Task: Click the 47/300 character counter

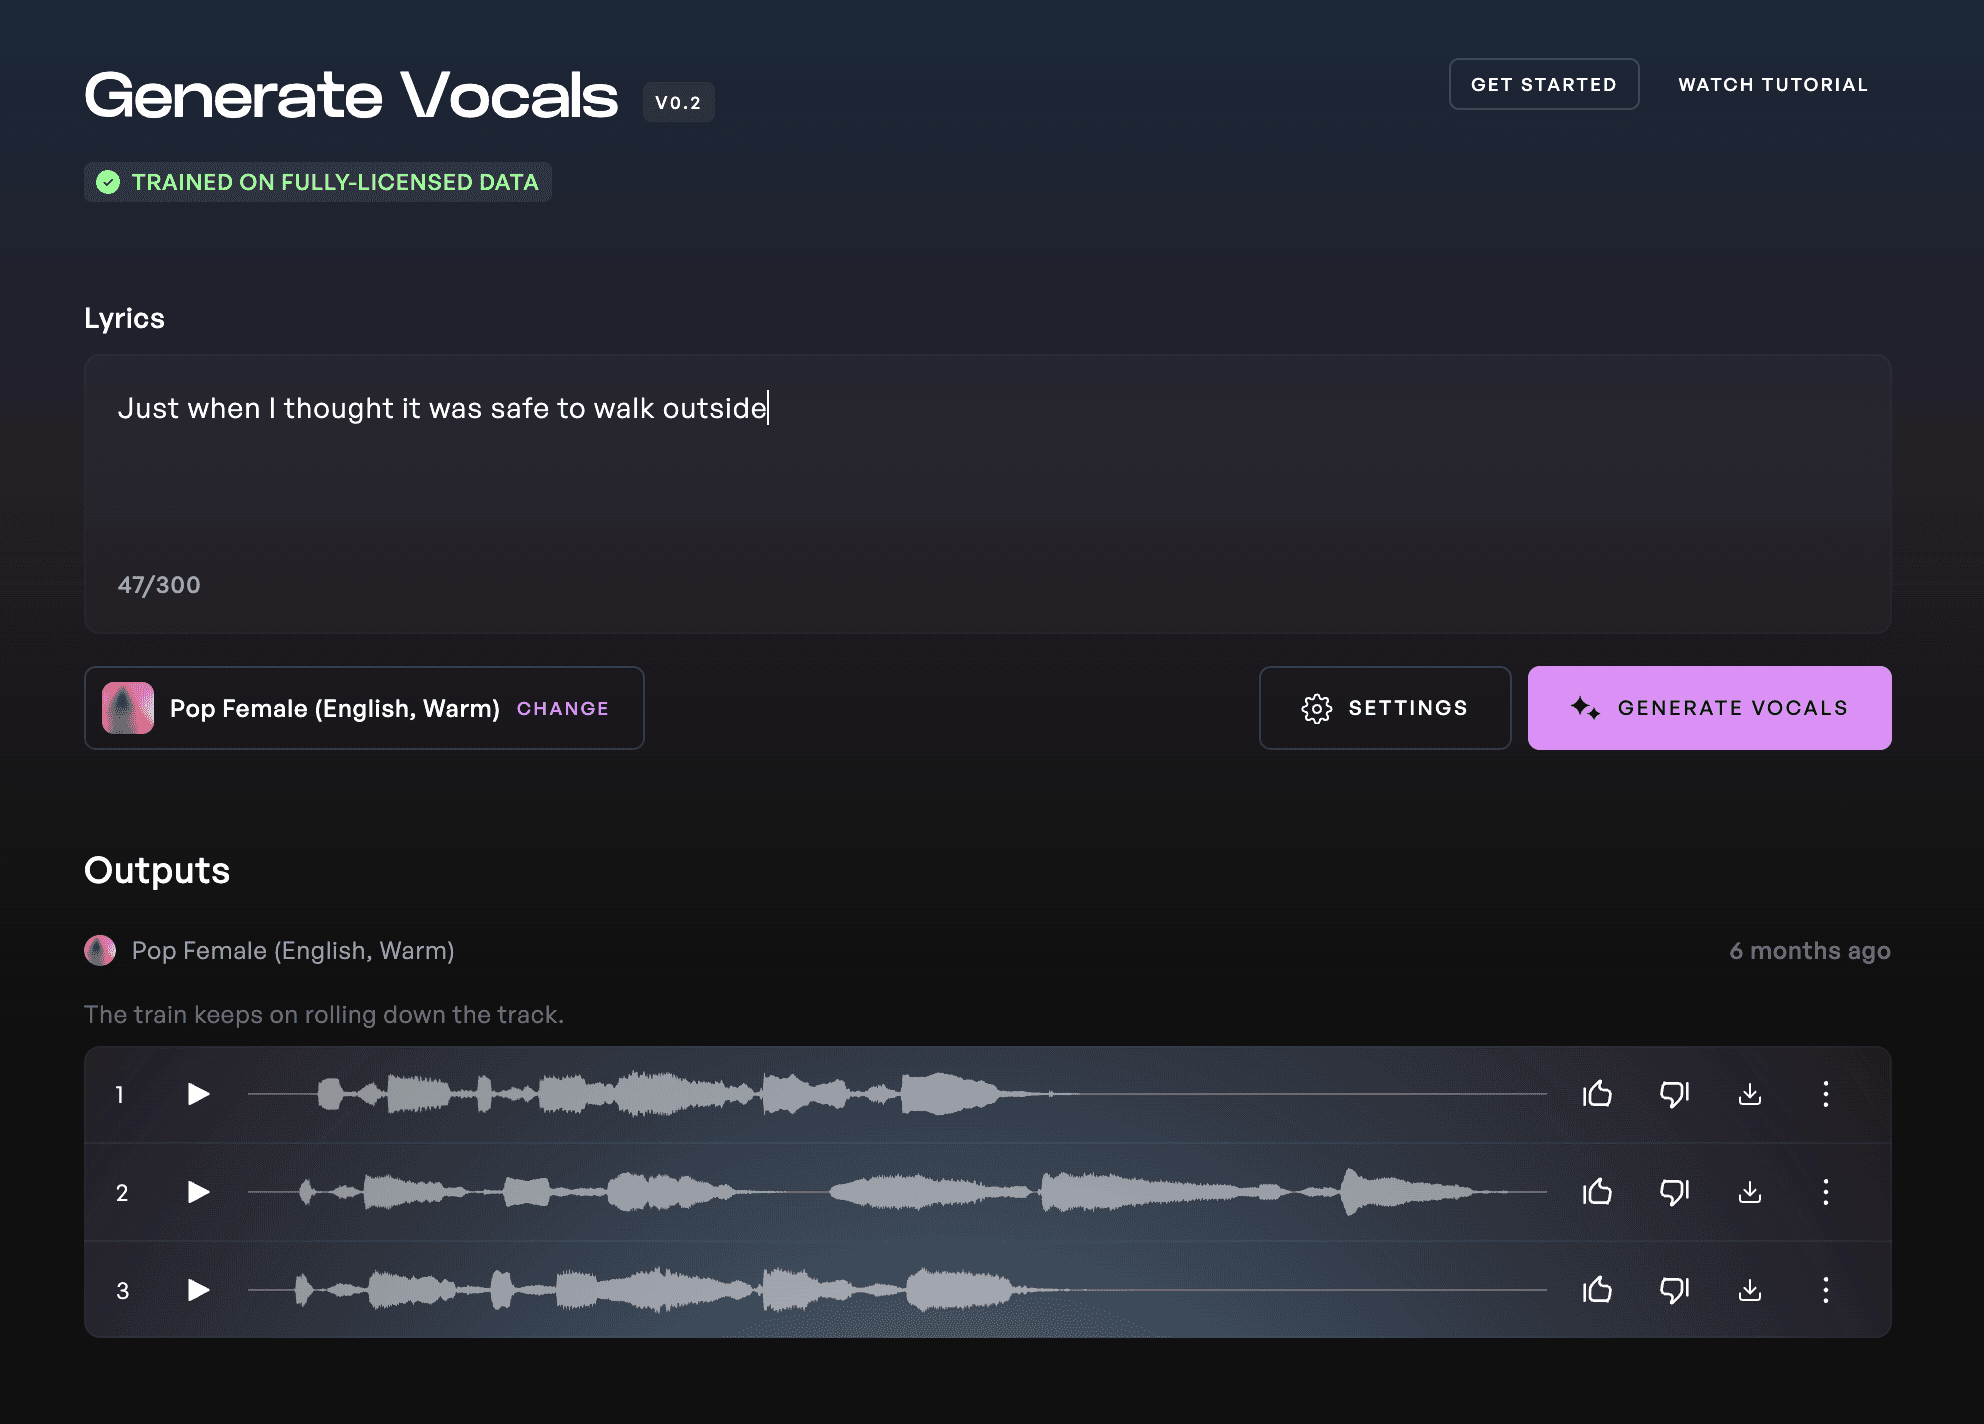Action: pyautogui.click(x=159, y=585)
